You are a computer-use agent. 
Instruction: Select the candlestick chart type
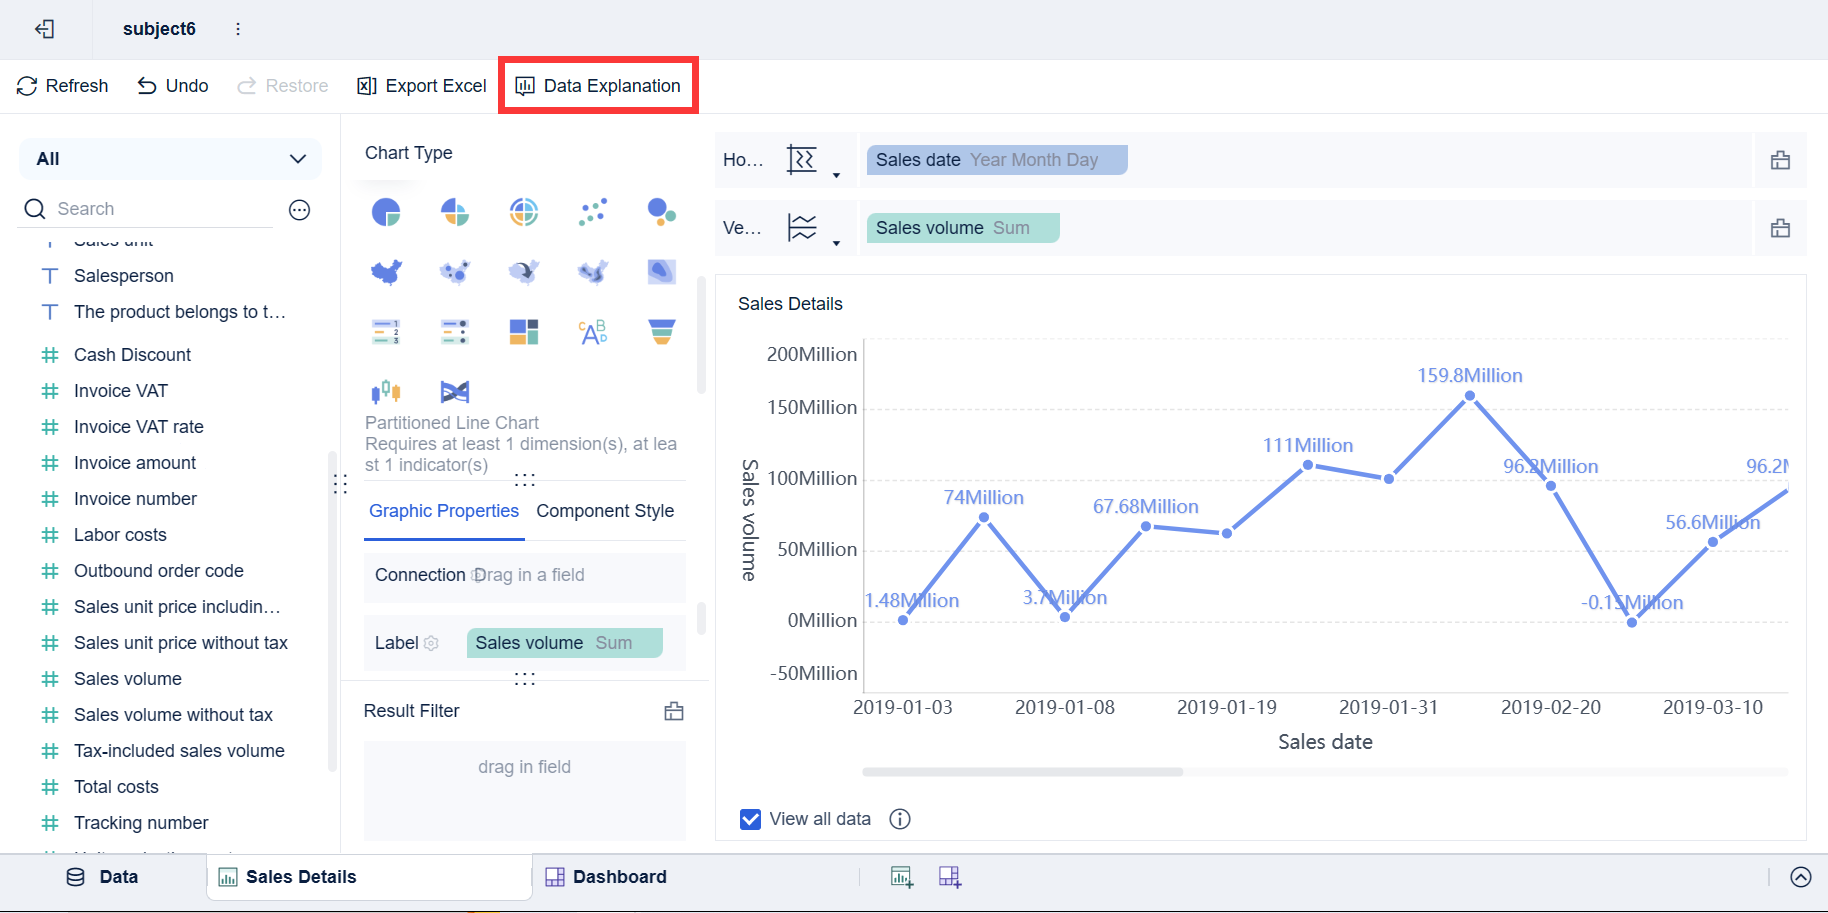click(386, 391)
